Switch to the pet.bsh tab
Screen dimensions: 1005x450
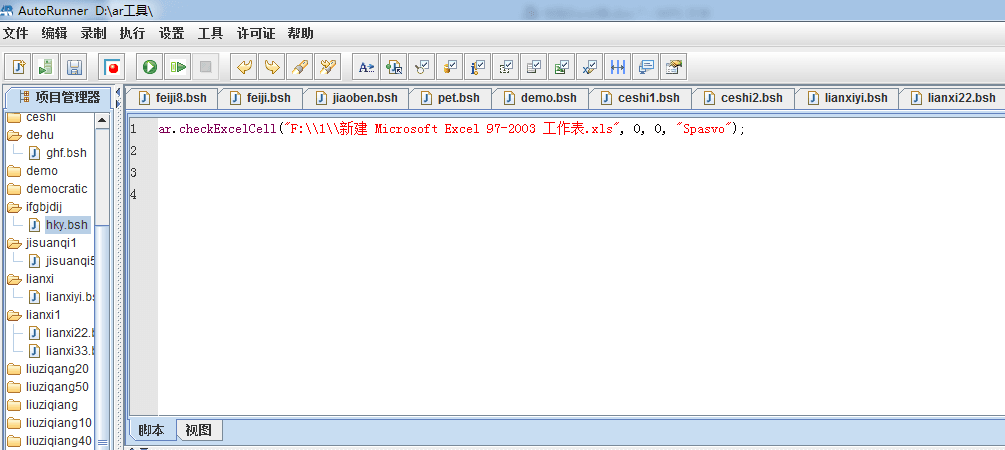450,98
